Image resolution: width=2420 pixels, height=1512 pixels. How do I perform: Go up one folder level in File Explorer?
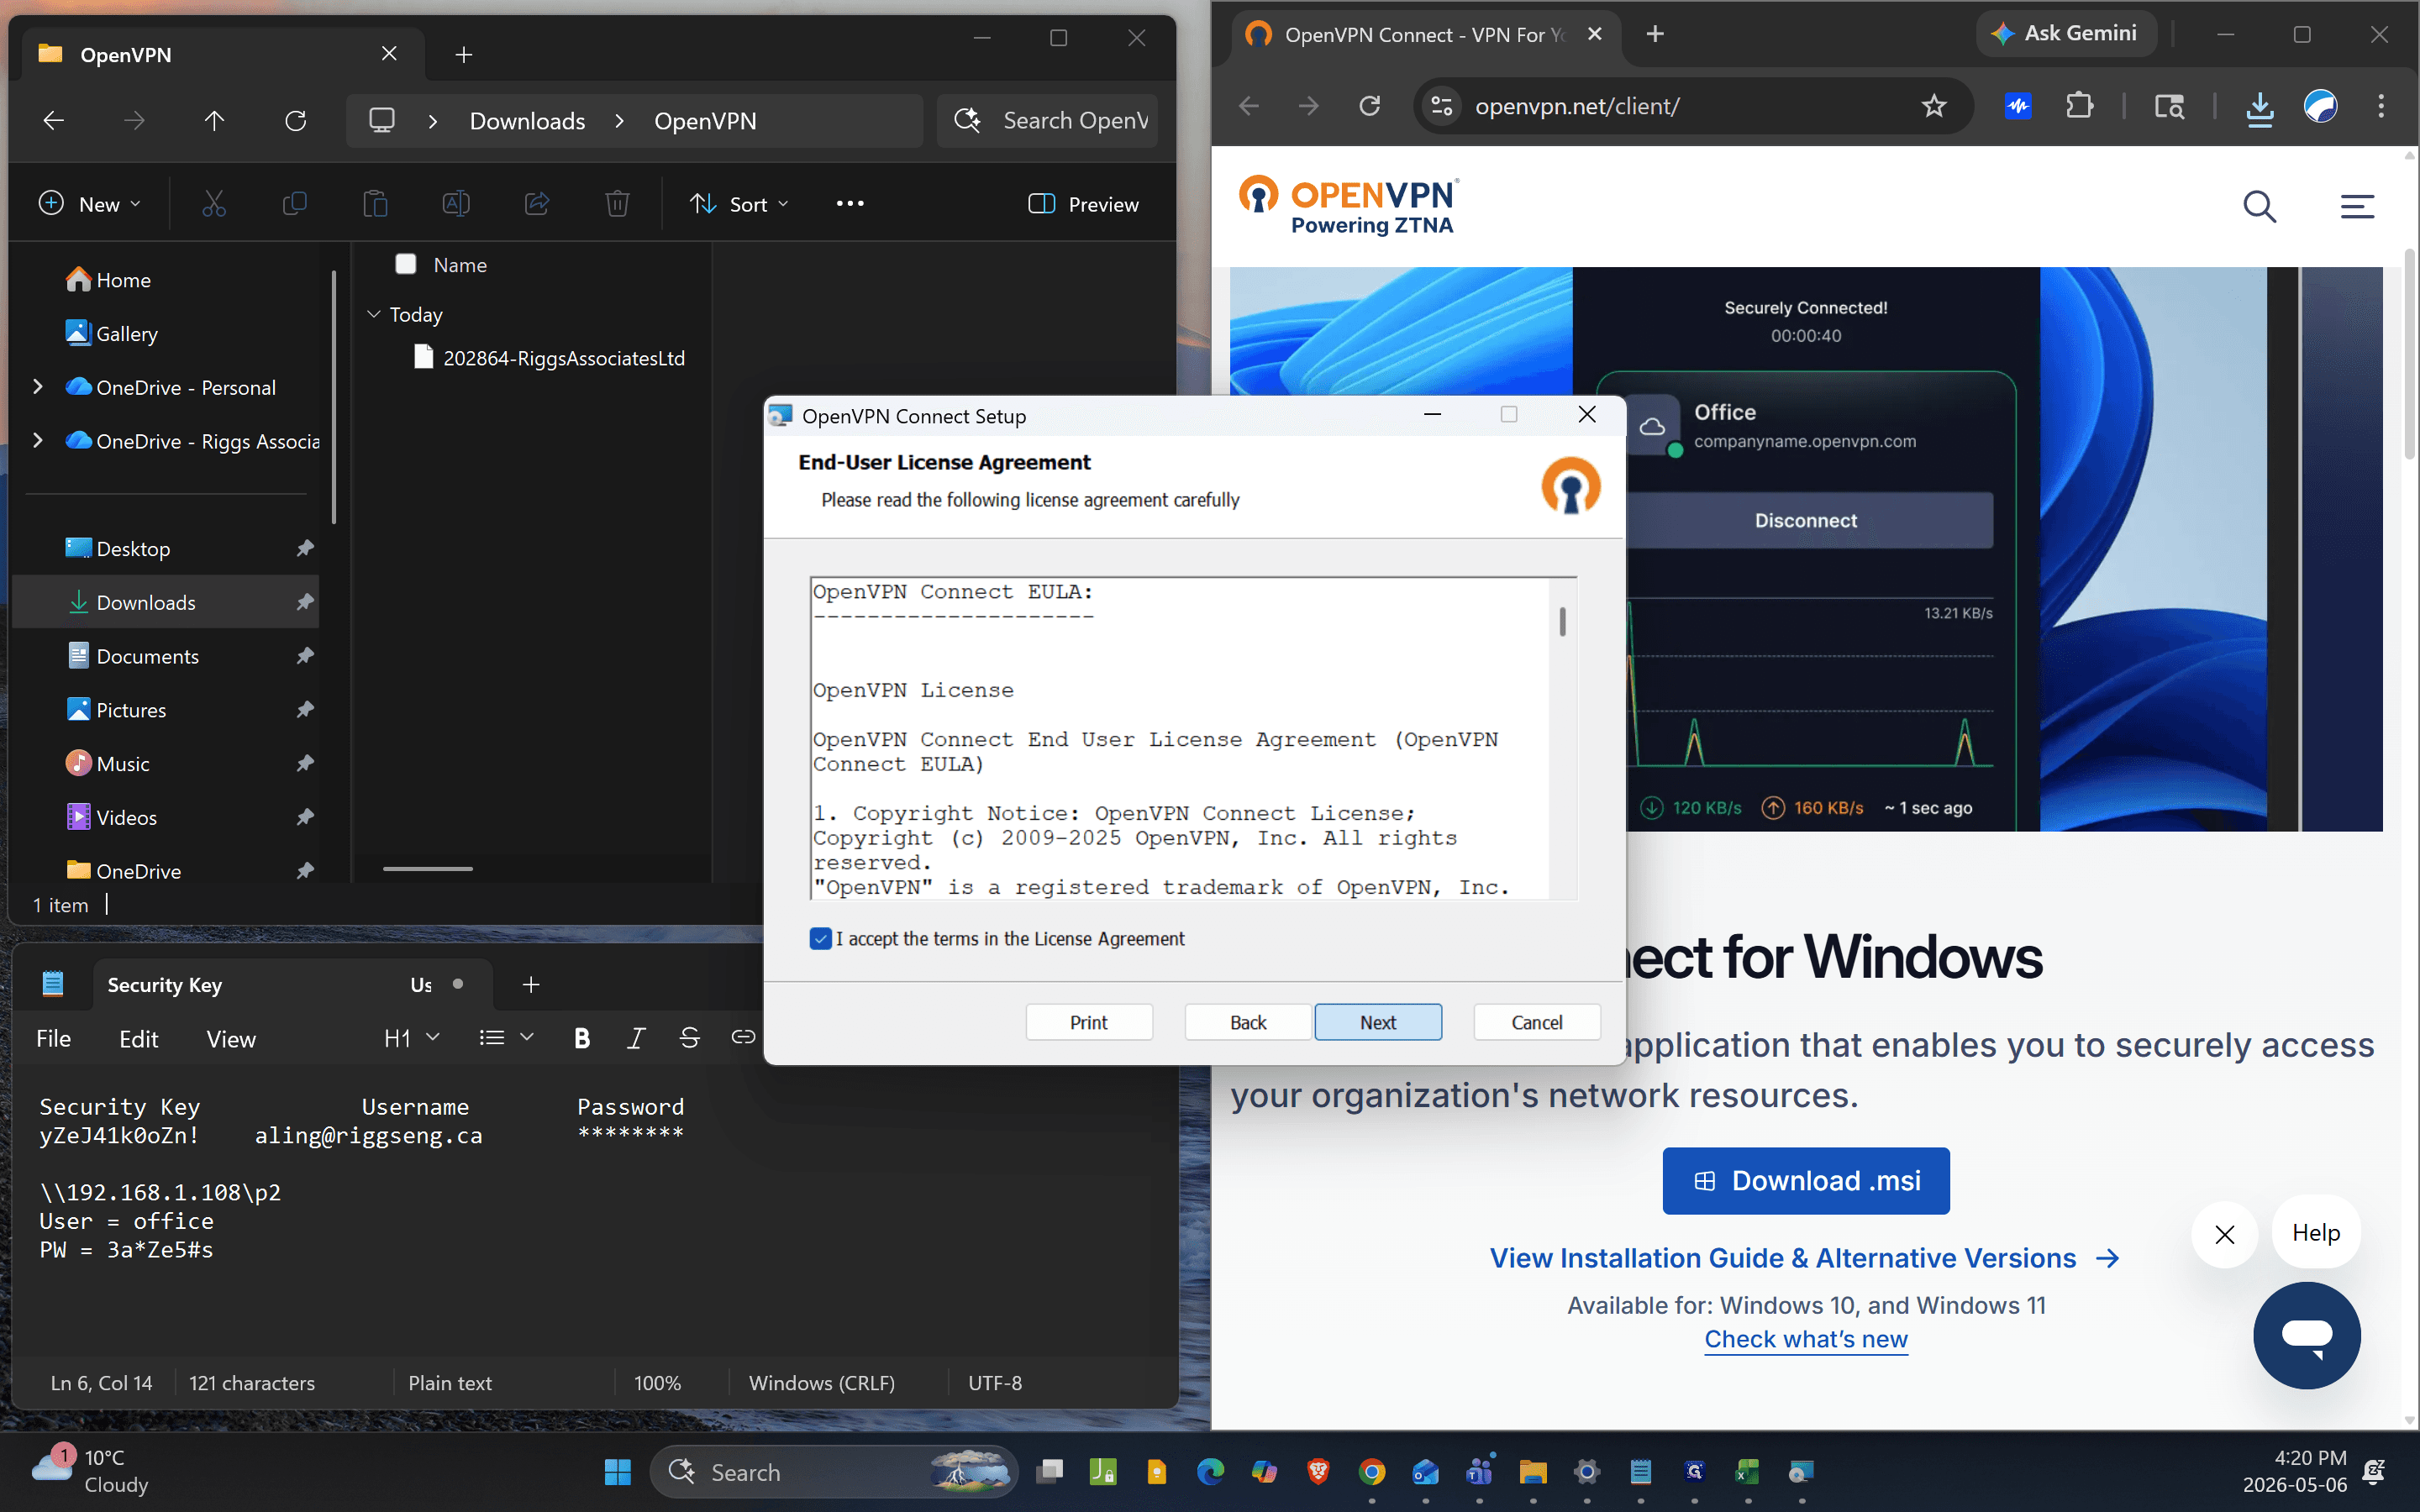click(214, 121)
